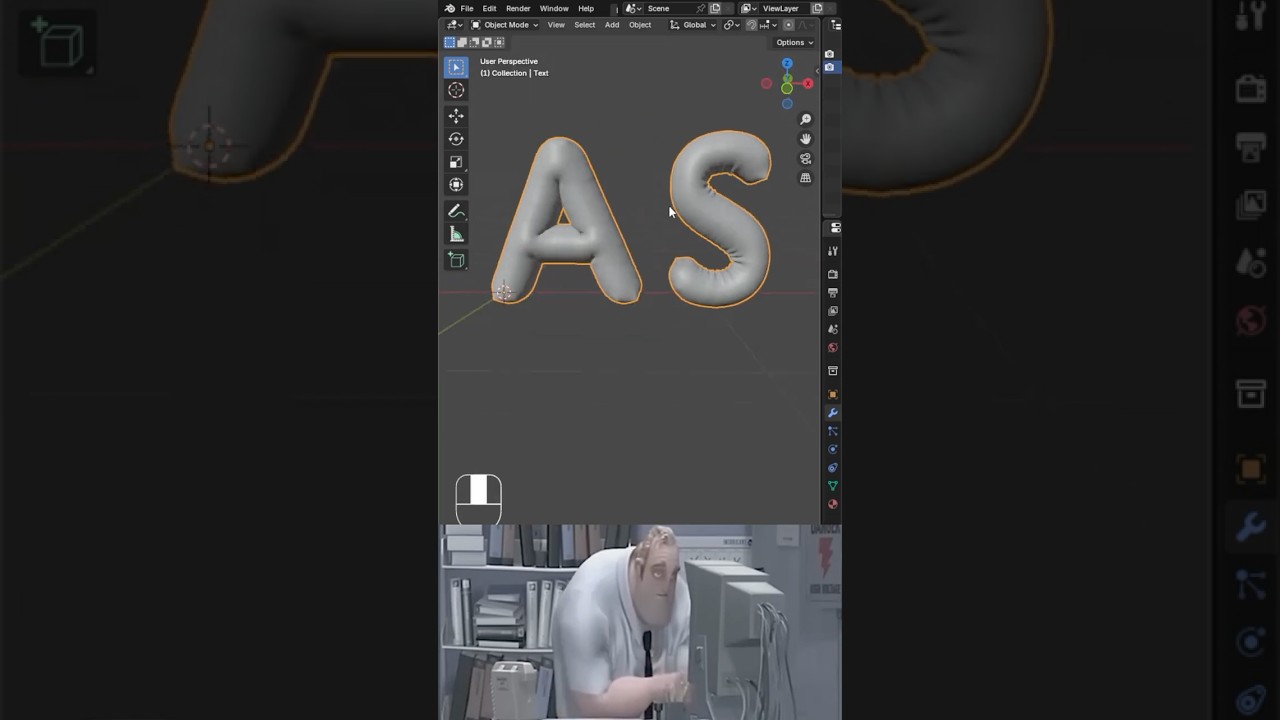The height and width of the screenshot is (720, 1280).
Task: Toggle proportional editing
Action: tap(788, 25)
